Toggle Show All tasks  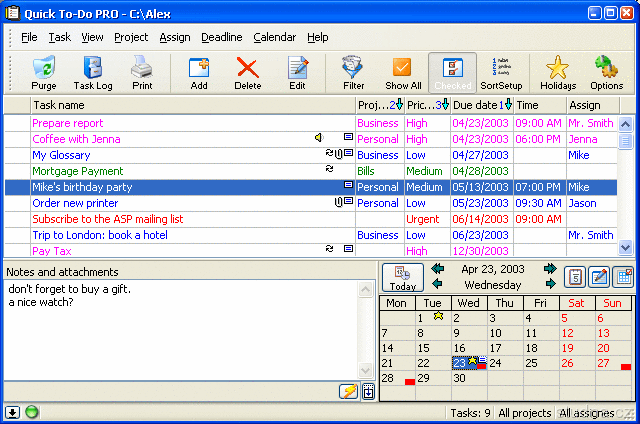(x=403, y=73)
